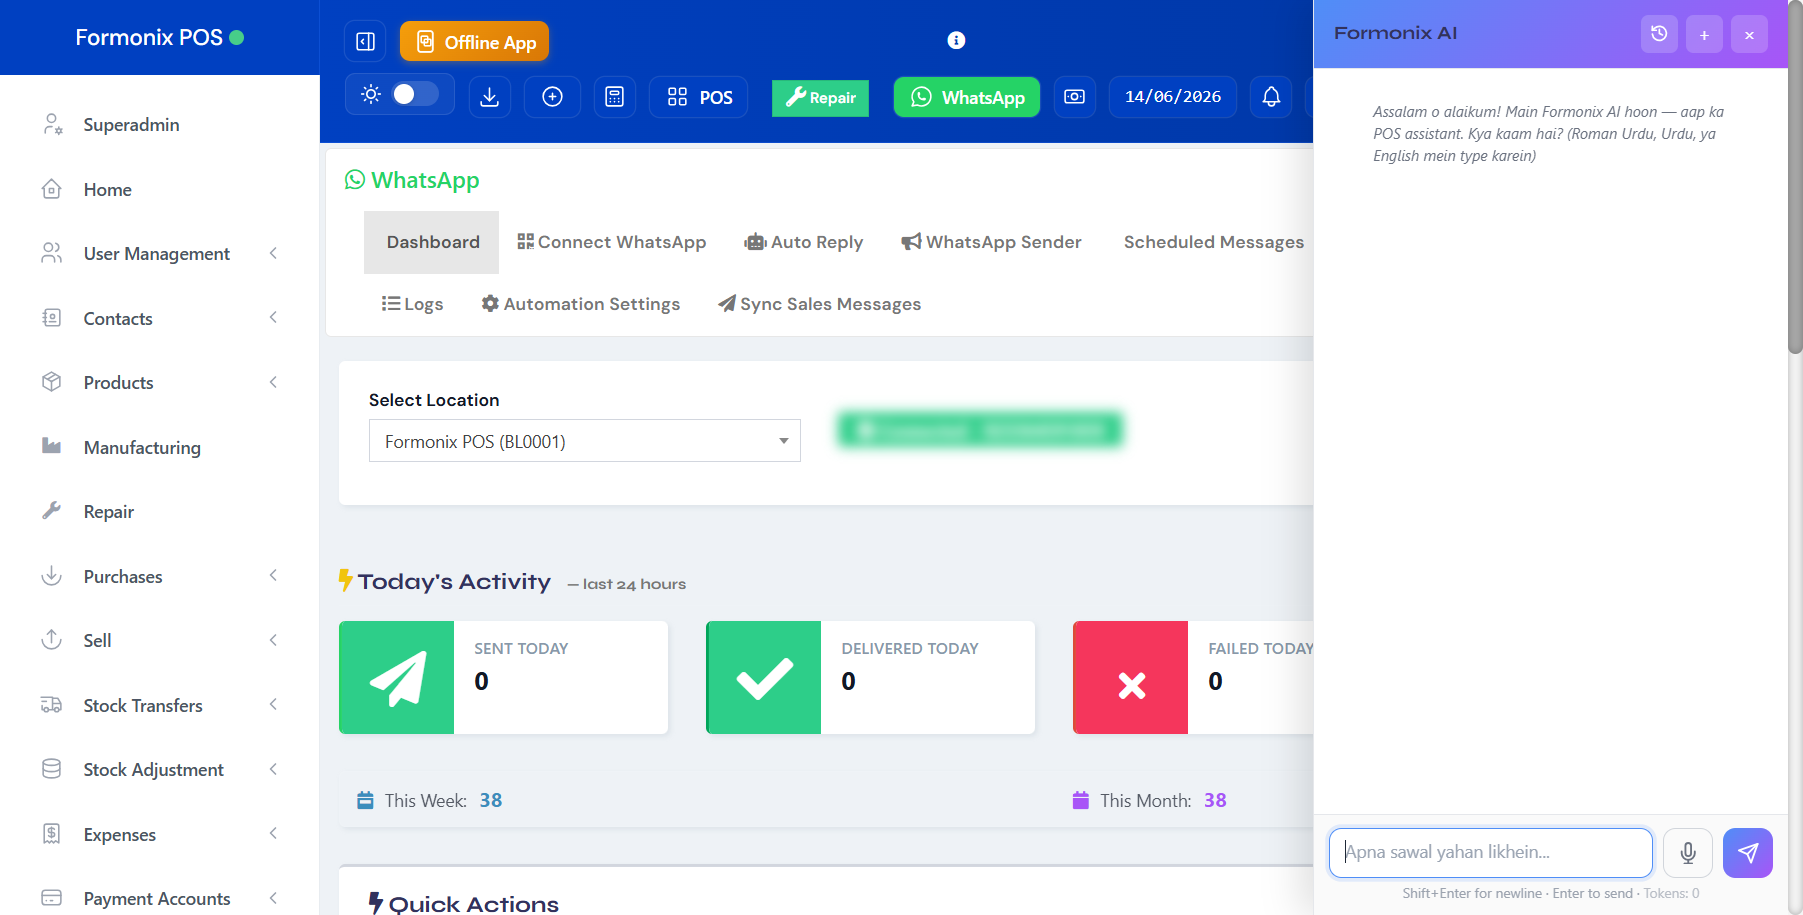Open Connect WhatsApp tab
Image resolution: width=1803 pixels, height=915 pixels.
pyautogui.click(x=611, y=242)
